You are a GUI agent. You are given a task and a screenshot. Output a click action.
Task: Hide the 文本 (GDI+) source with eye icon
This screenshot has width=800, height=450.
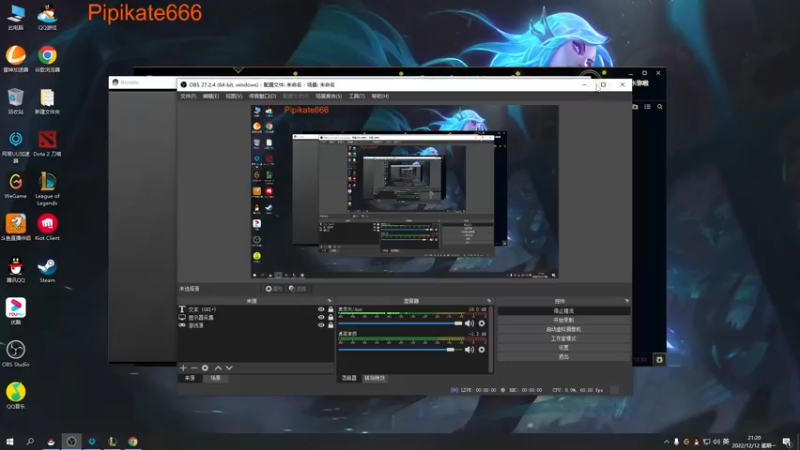click(321, 309)
